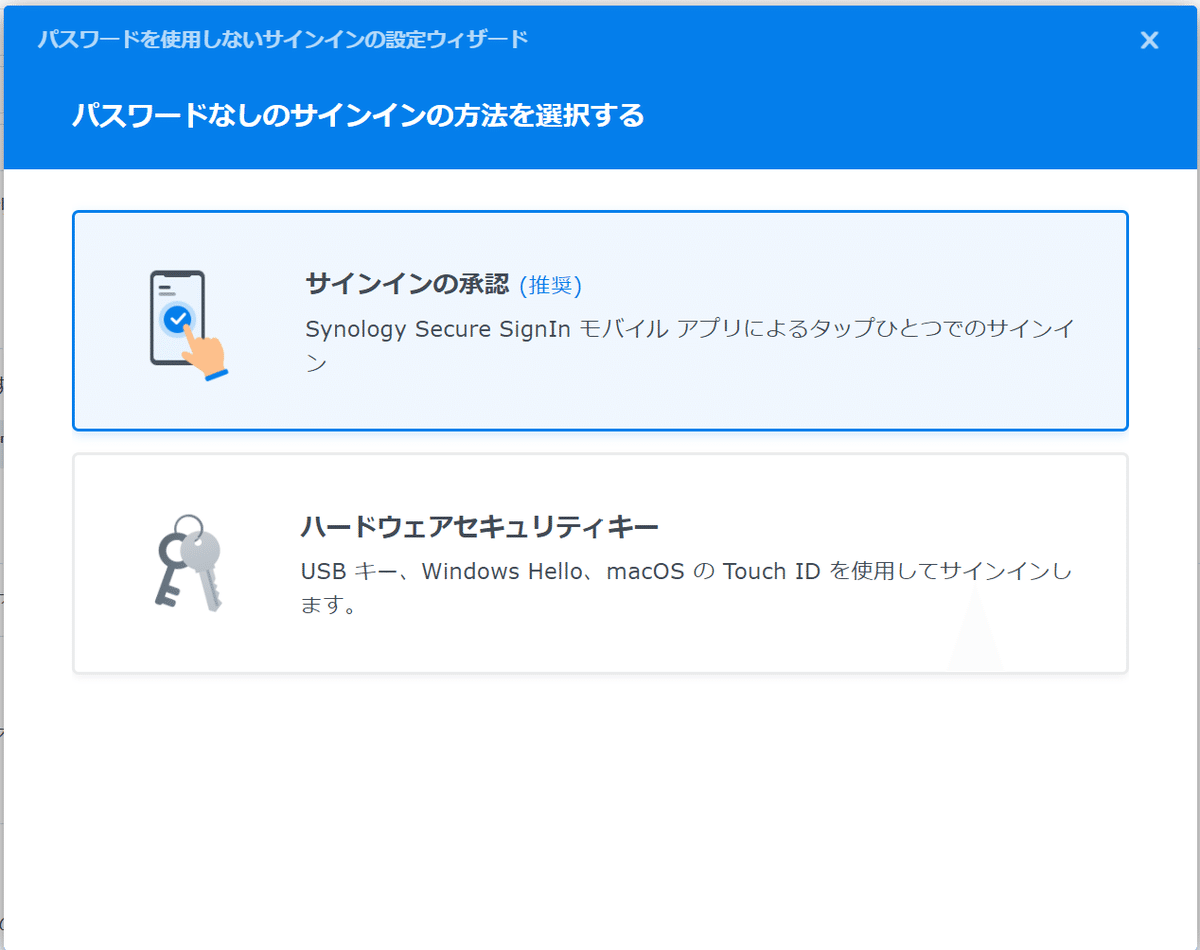Click the サインインの承認 heading link
Image resolution: width=1200 pixels, height=950 pixels.
click(x=406, y=285)
